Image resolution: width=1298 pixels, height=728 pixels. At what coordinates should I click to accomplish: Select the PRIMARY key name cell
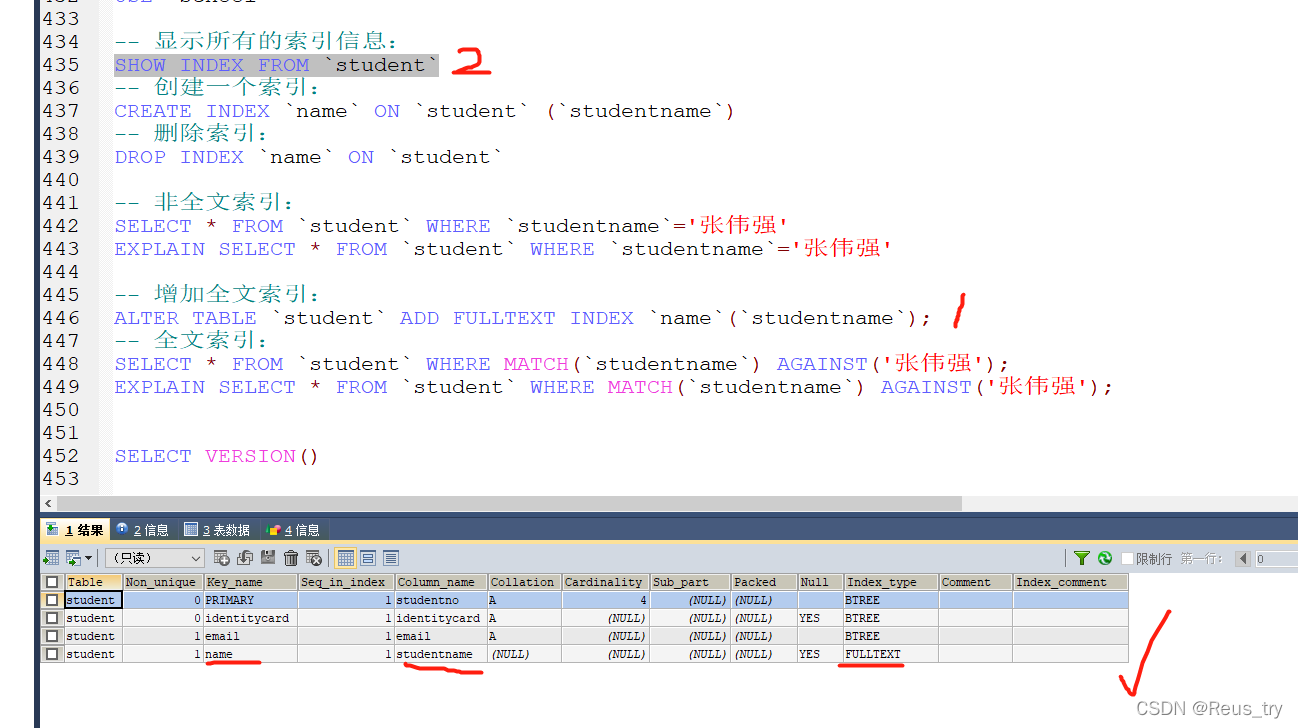250,600
